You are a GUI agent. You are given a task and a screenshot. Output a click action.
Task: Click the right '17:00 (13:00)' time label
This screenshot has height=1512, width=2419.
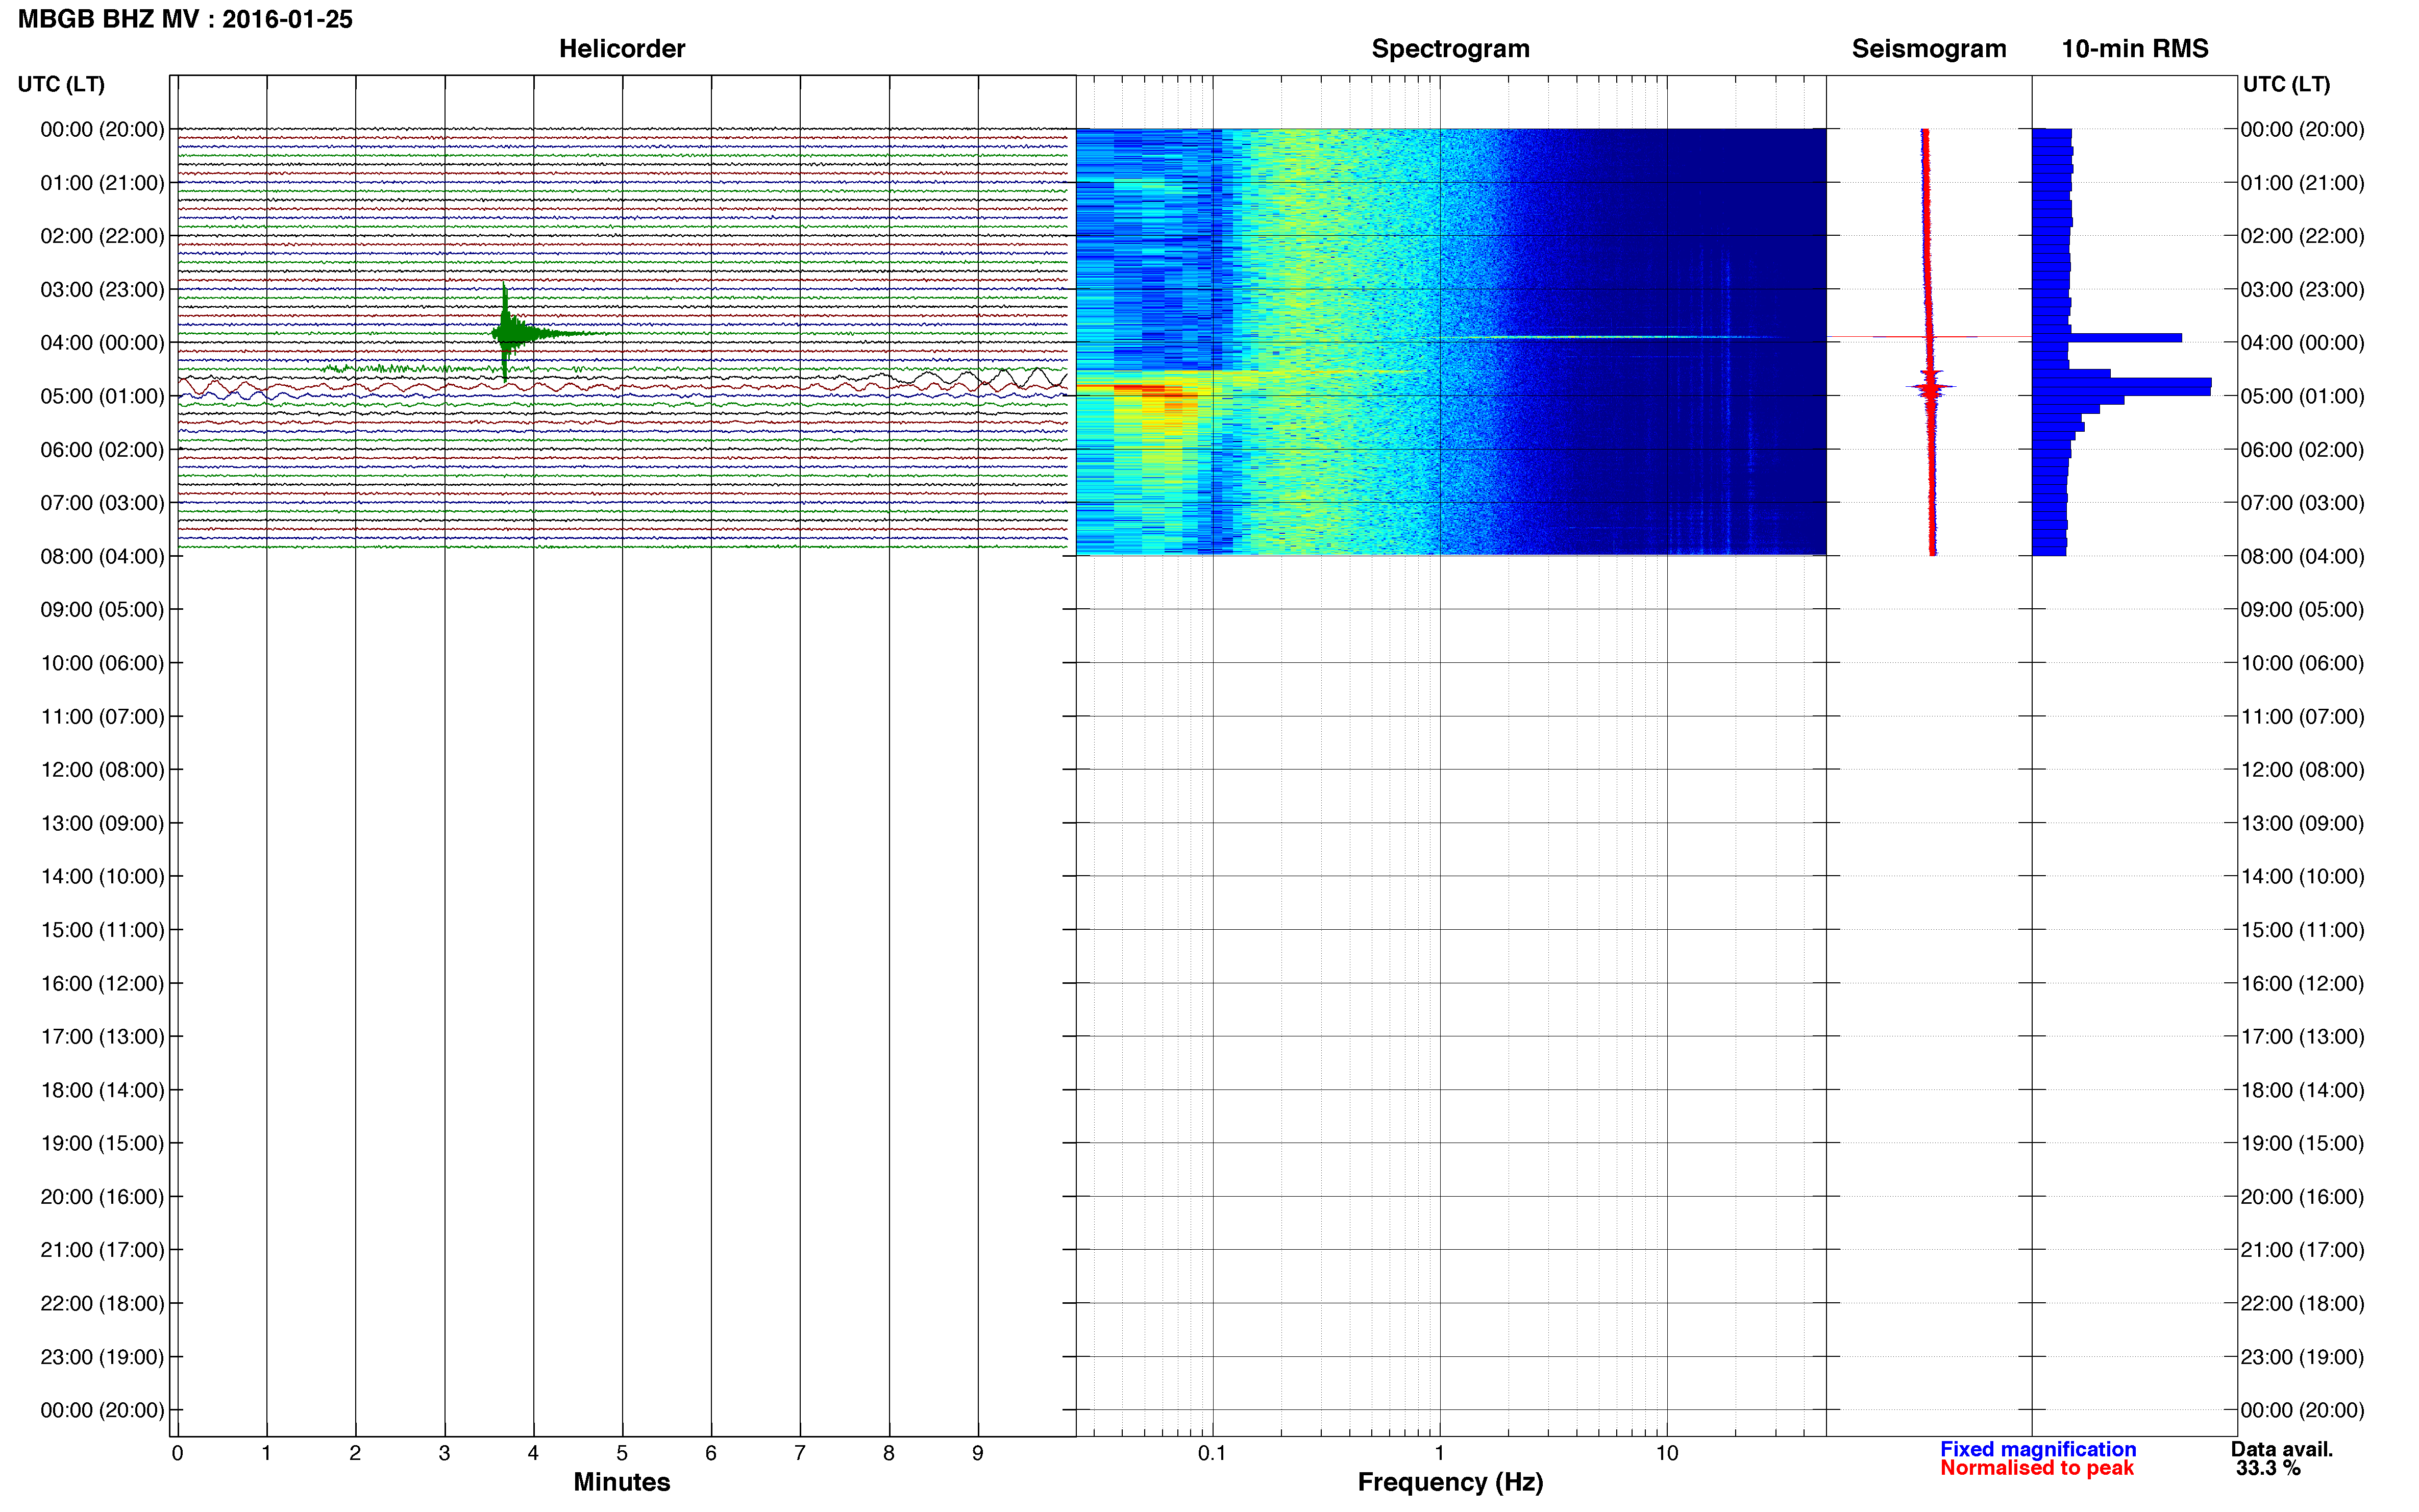point(2302,1037)
